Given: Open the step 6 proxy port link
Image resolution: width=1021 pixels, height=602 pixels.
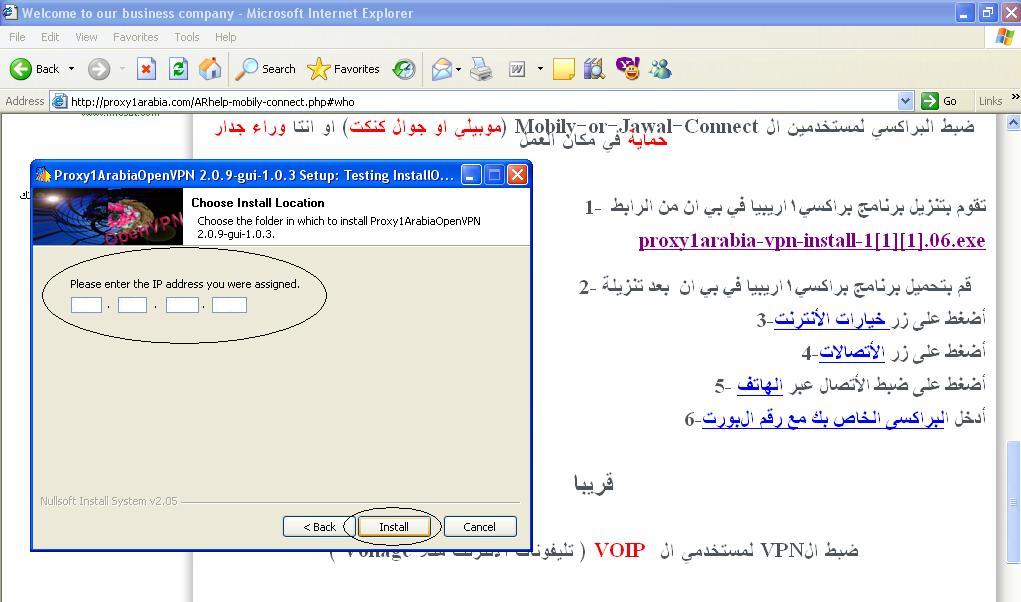Looking at the screenshot, I should click(x=823, y=418).
